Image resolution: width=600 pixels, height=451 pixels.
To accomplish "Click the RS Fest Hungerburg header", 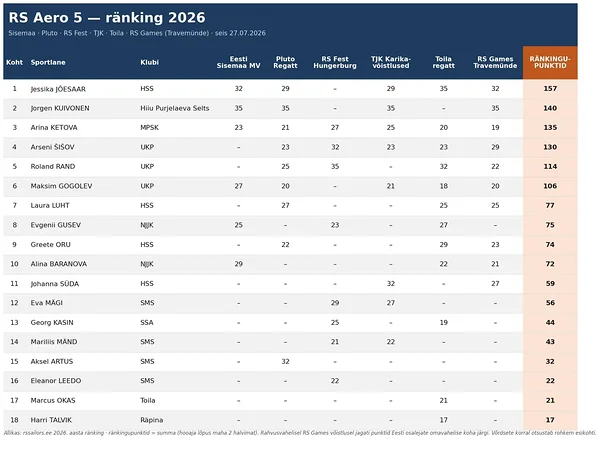I will tap(335, 62).
